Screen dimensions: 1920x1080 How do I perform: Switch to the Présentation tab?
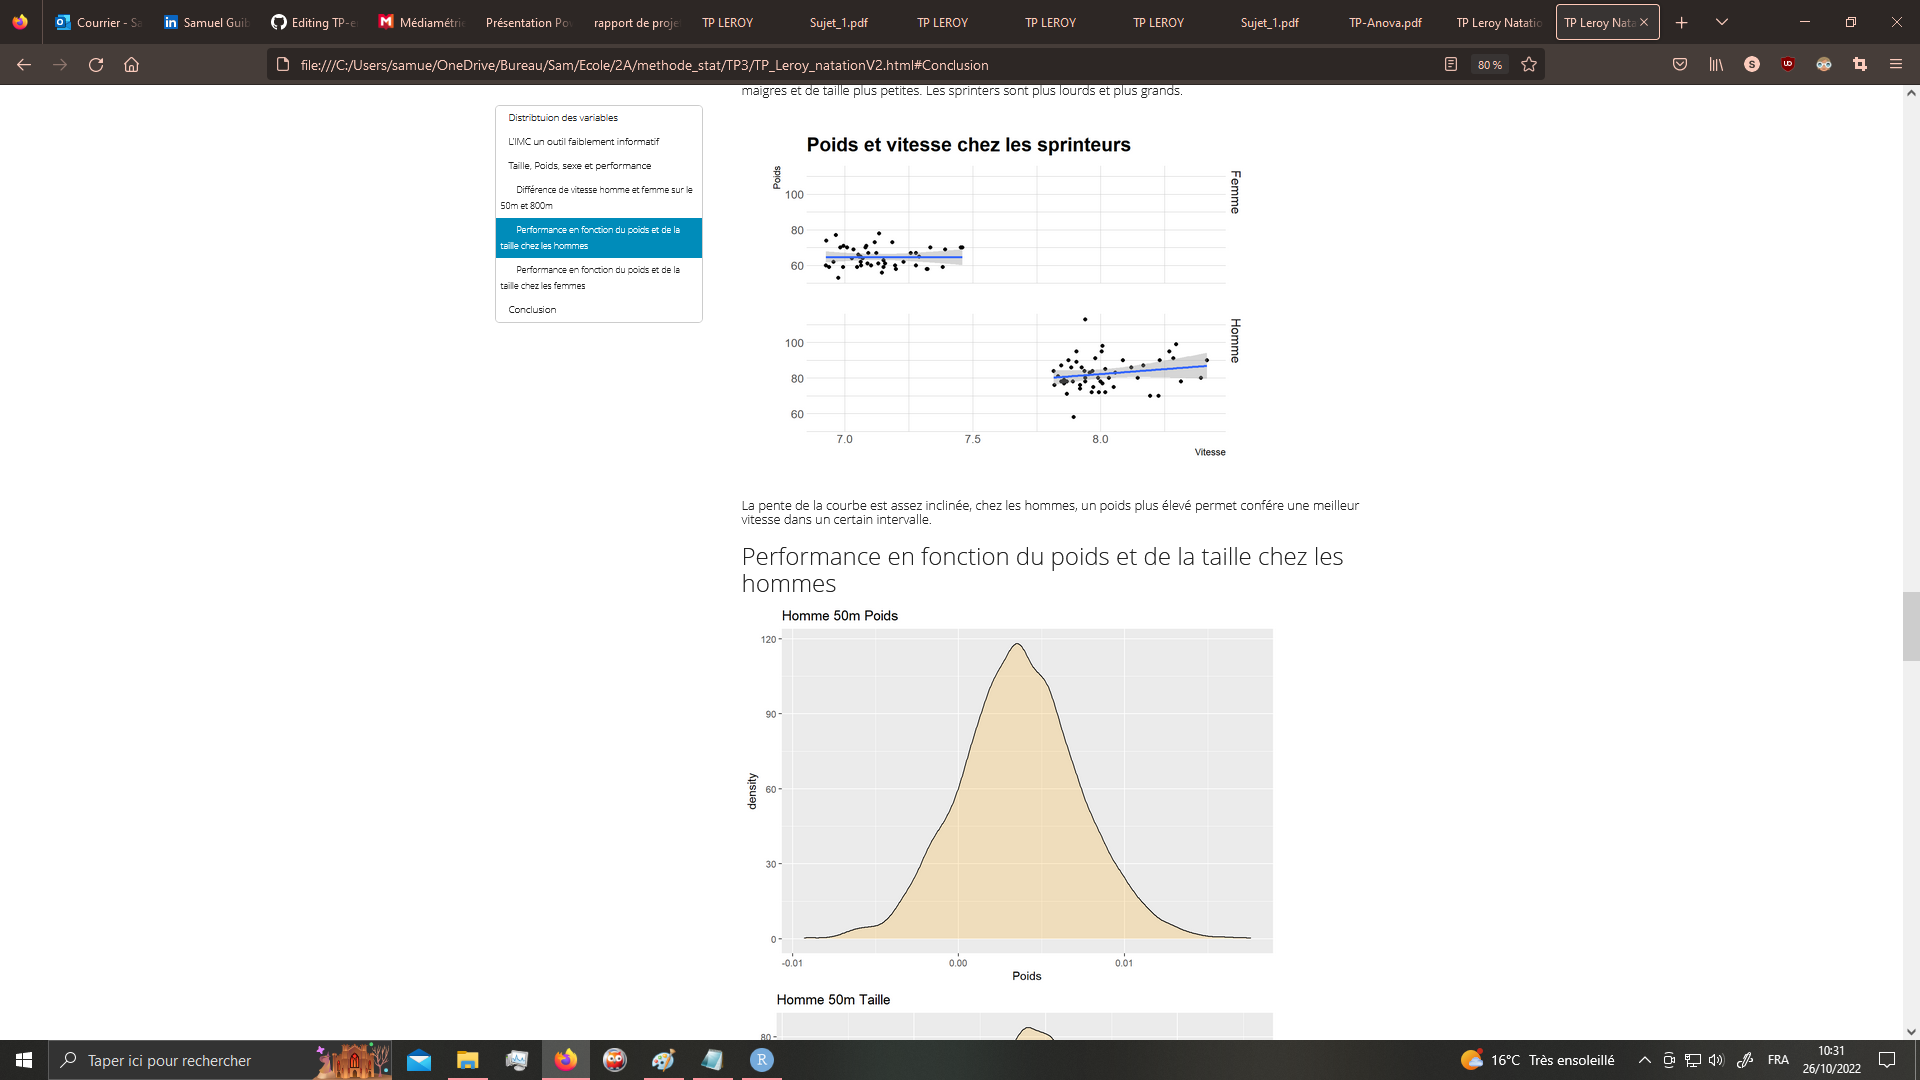[528, 22]
